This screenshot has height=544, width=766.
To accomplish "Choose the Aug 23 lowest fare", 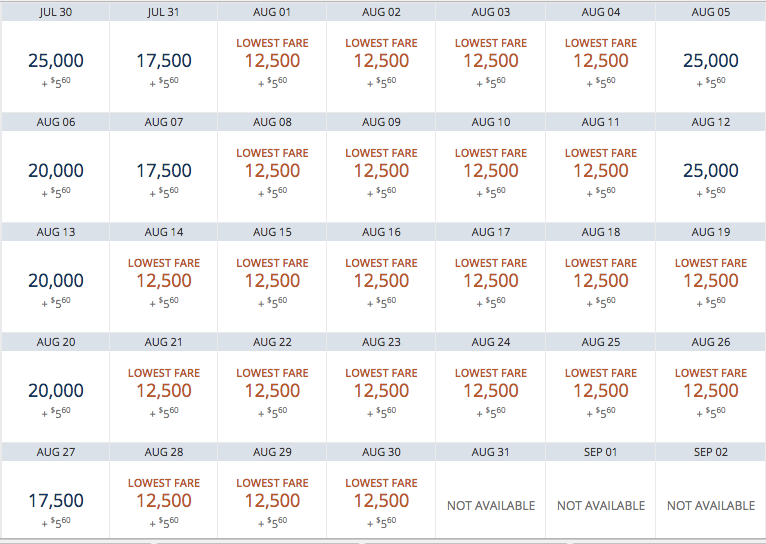I will (381, 396).
